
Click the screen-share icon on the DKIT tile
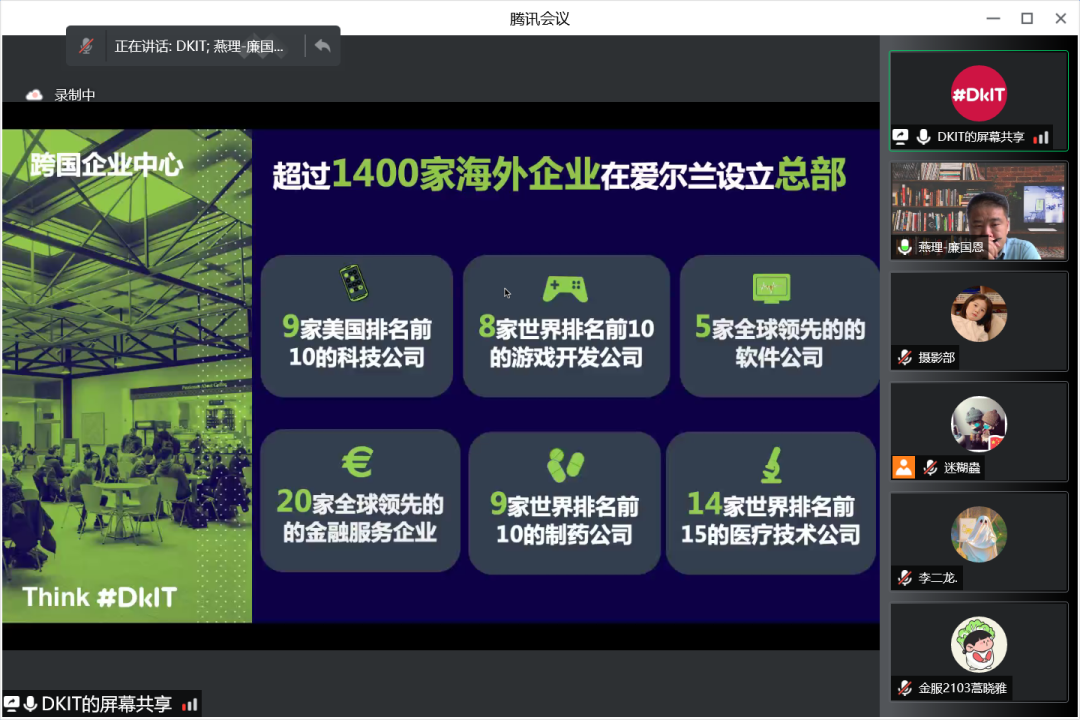tap(900, 137)
